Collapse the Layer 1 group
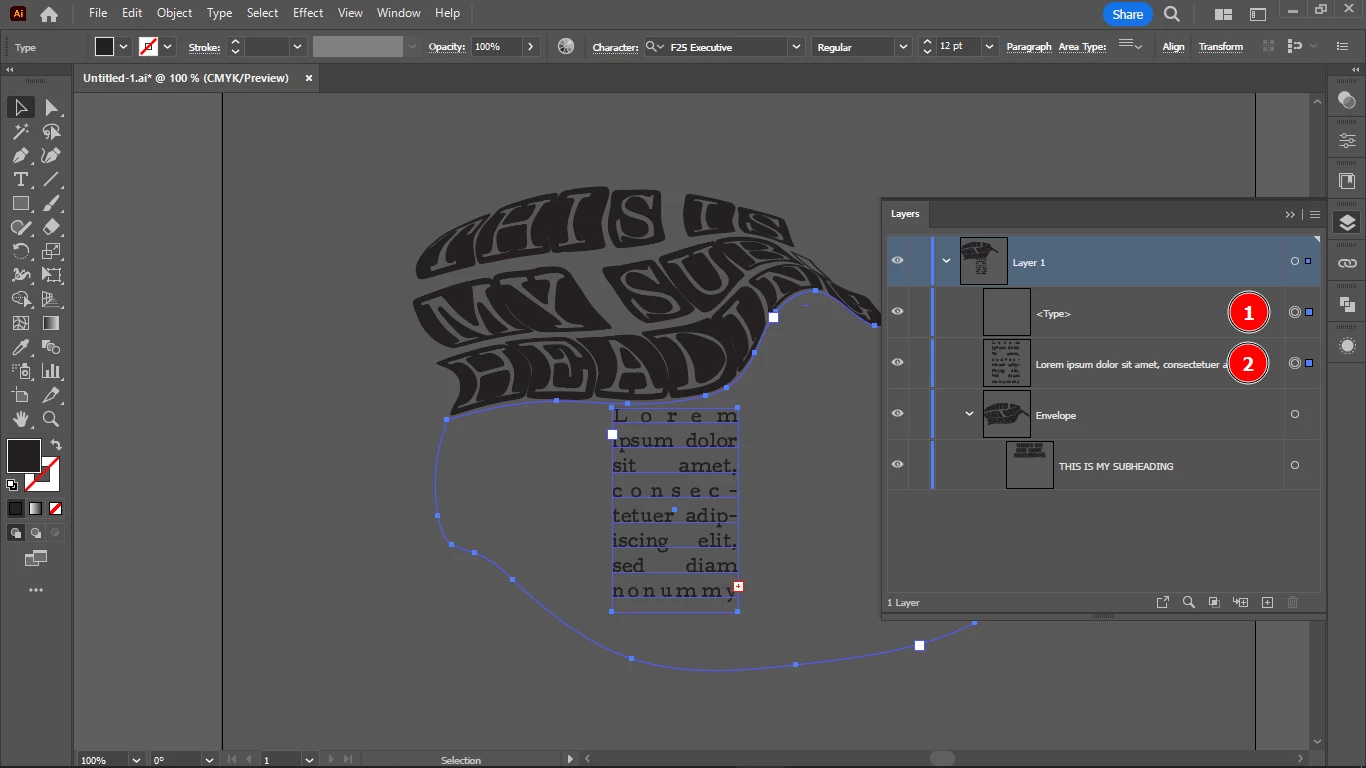Screen dimensions: 1366x768 click(x=946, y=262)
